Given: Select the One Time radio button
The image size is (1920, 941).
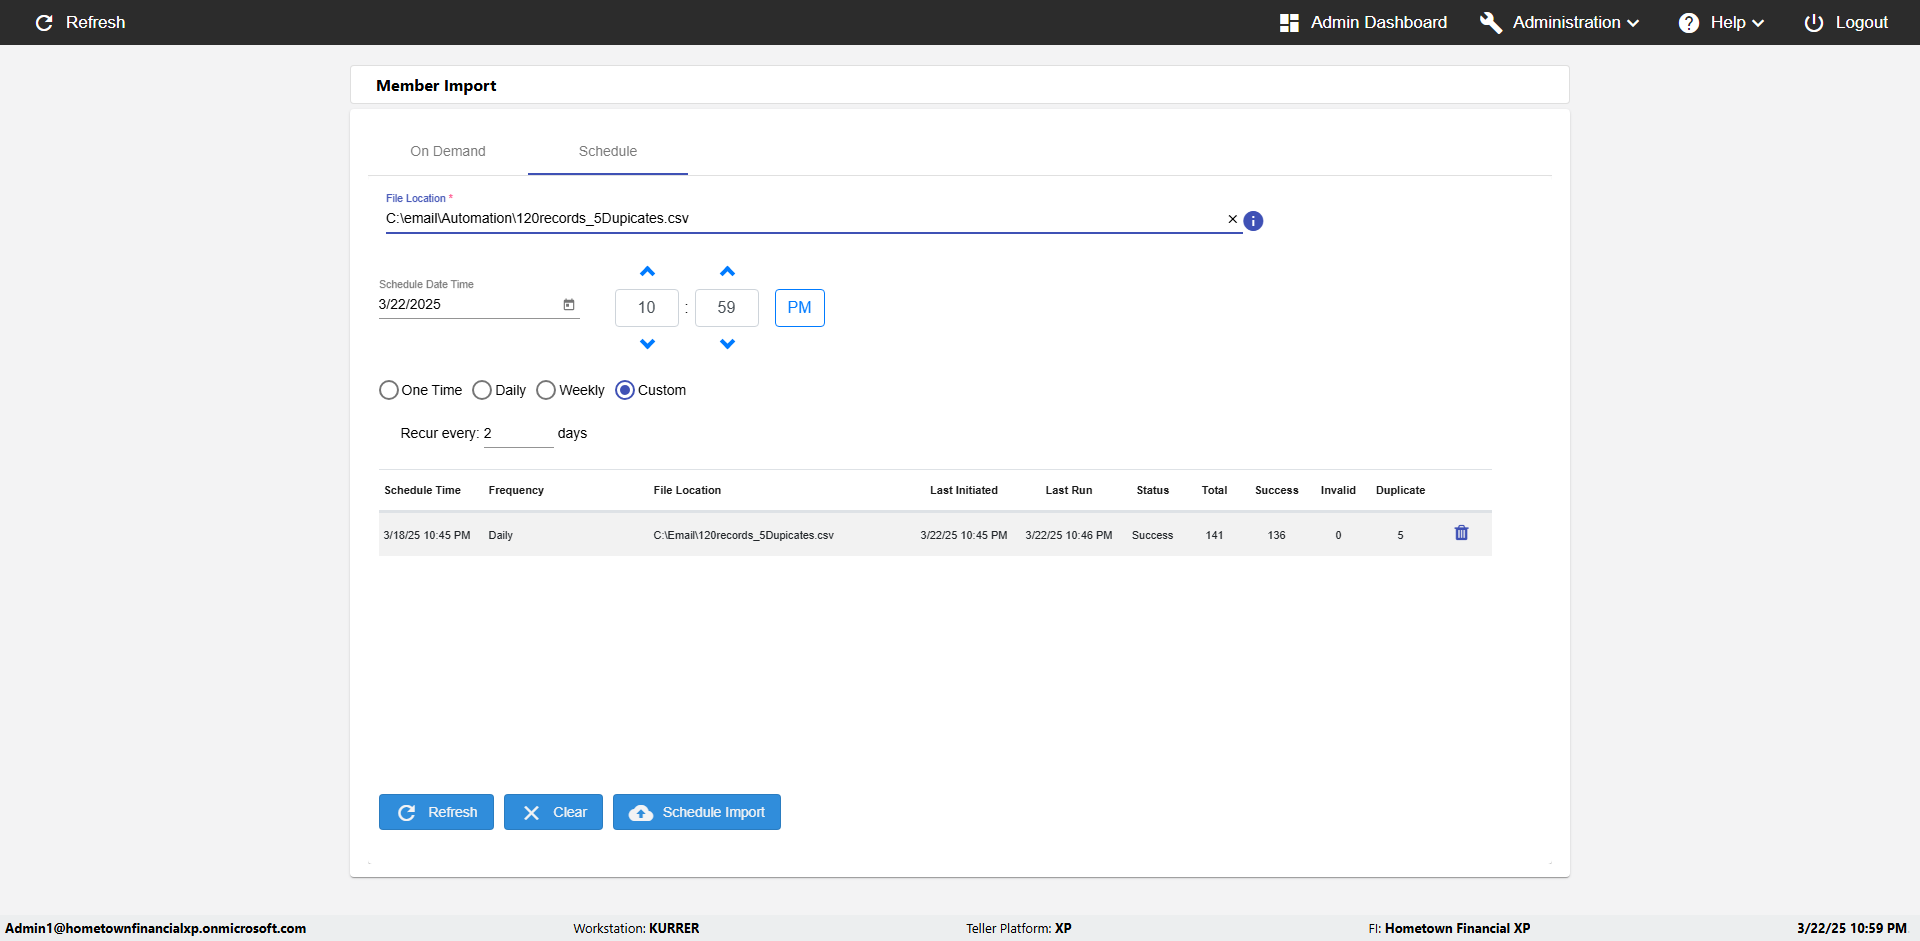Looking at the screenshot, I should point(389,390).
